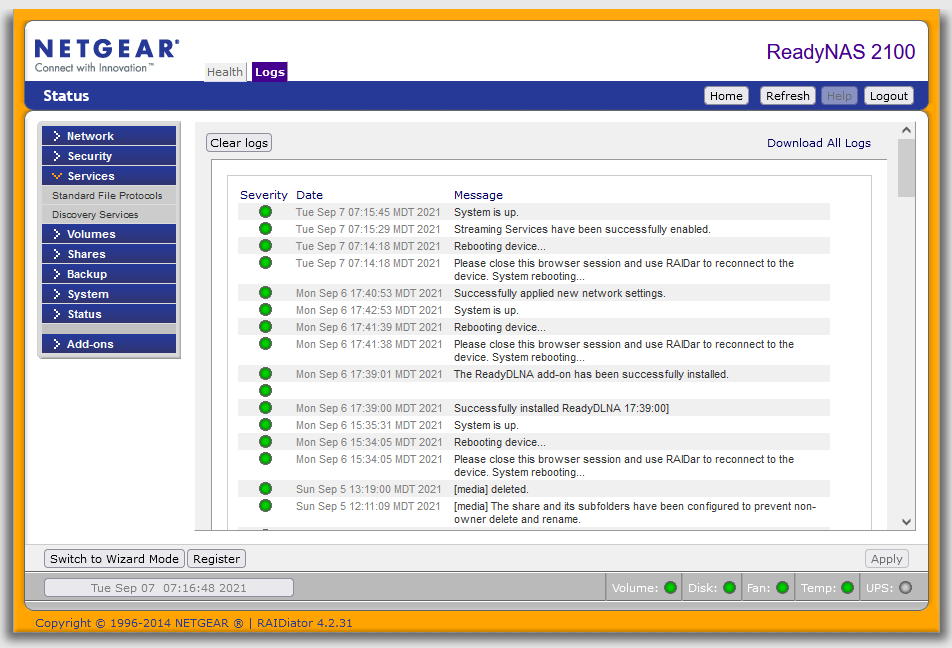The height and width of the screenshot is (648, 952).
Task: Click severity icon for Tue Sep 7 07:15:45 entry
Action: pyautogui.click(x=265, y=212)
